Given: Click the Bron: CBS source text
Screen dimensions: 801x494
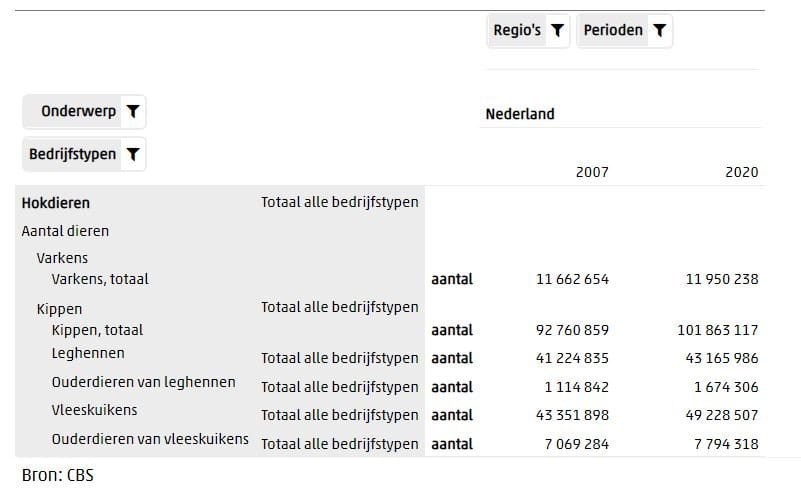Looking at the screenshot, I should click(57, 475).
